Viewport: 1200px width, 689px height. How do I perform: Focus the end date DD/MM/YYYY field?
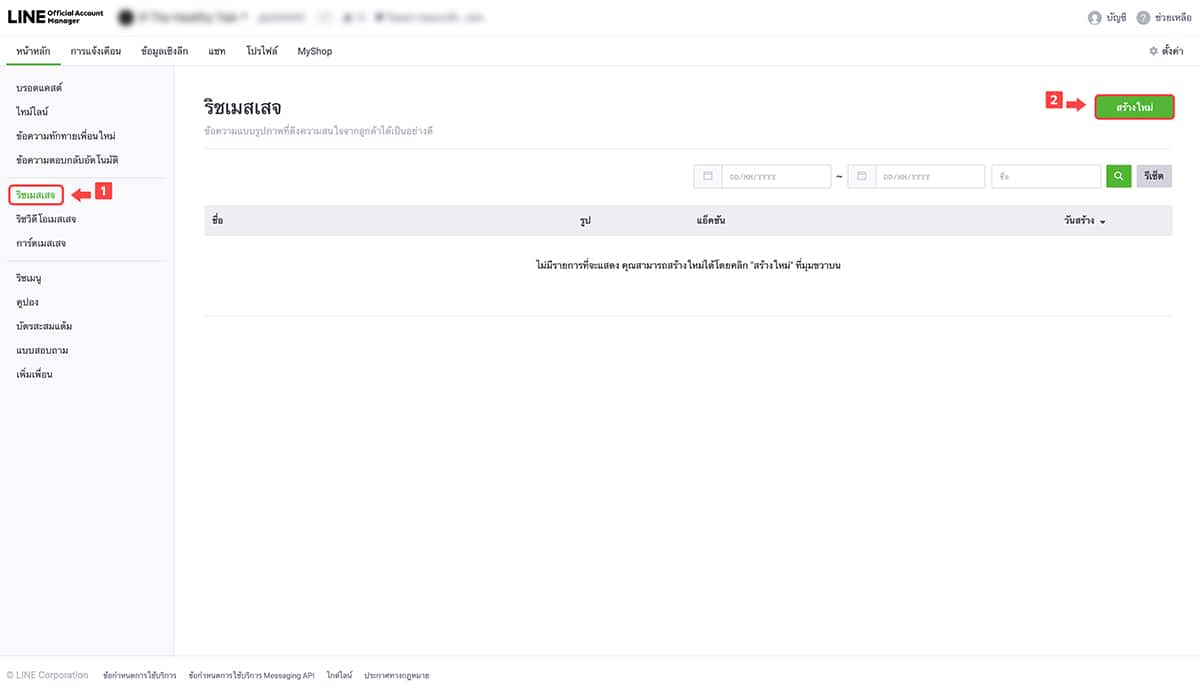click(930, 176)
